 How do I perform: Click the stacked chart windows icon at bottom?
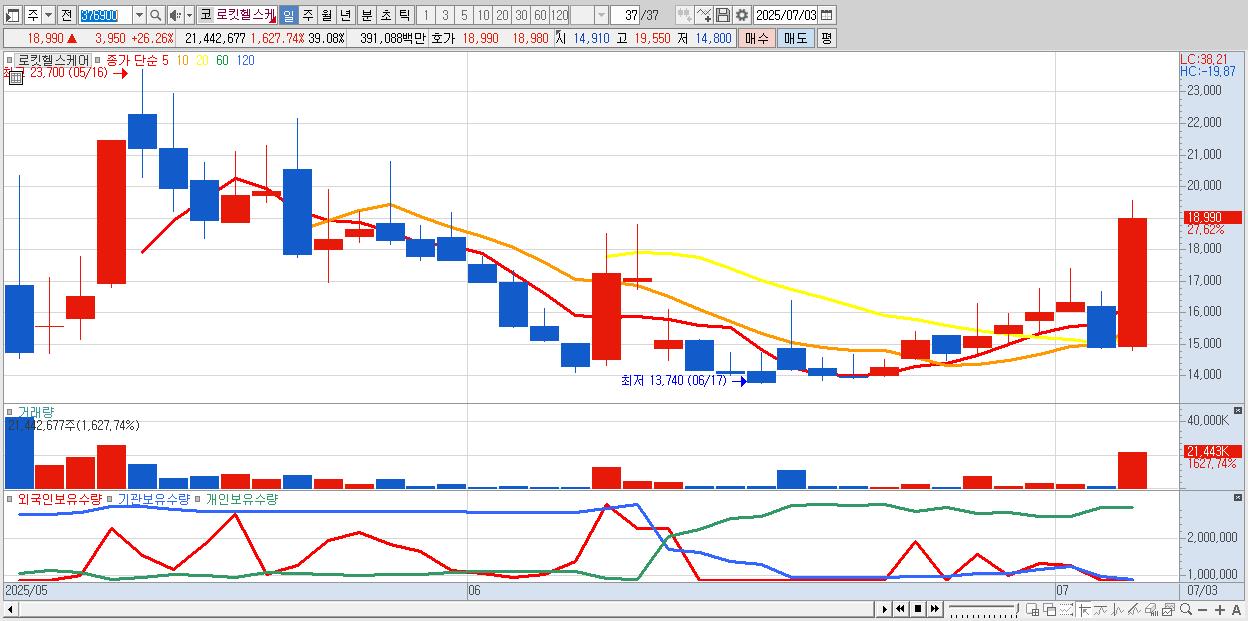1169,609
